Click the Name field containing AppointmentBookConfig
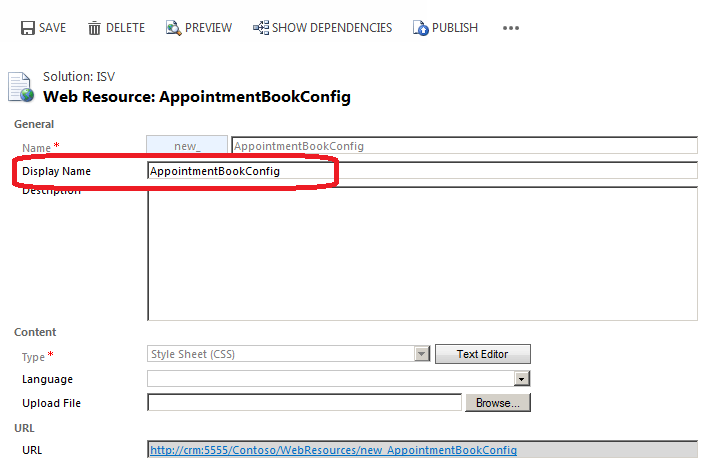Image resolution: width=712 pixels, height=467 pixels. [x=465, y=146]
